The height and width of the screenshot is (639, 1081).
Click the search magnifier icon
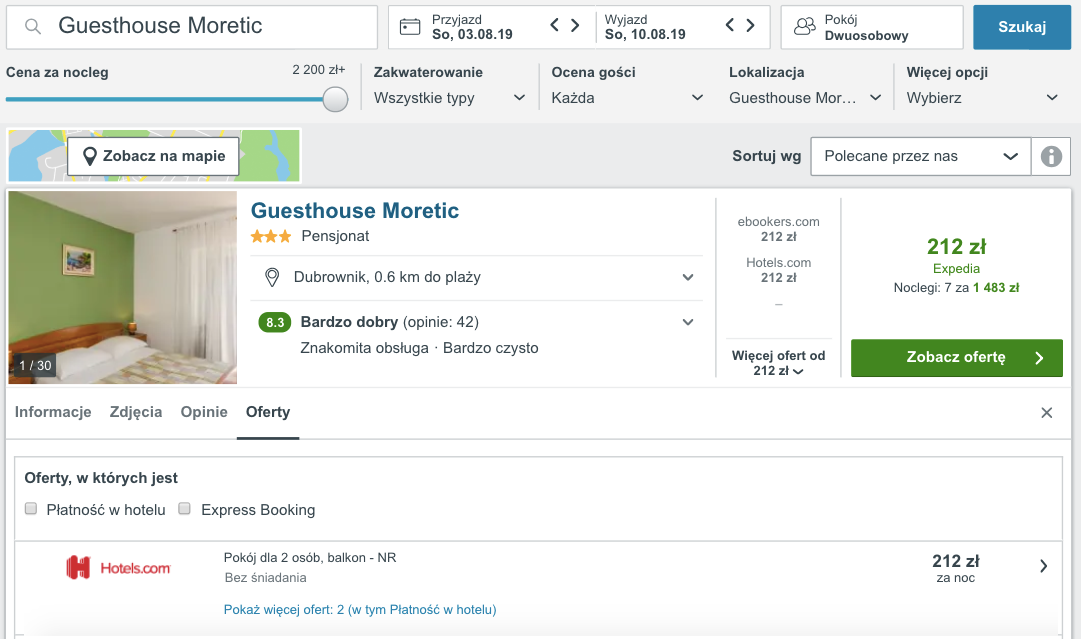[x=32, y=27]
